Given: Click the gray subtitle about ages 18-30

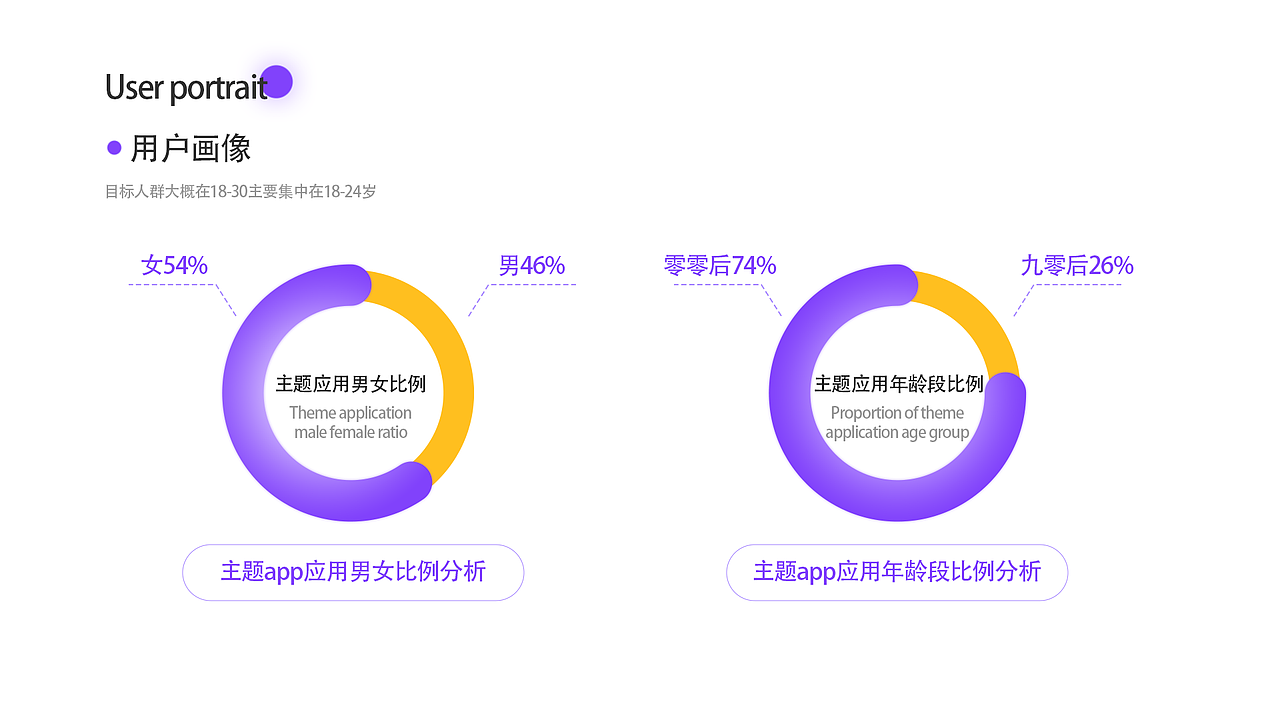Looking at the screenshot, I should pos(240,191).
